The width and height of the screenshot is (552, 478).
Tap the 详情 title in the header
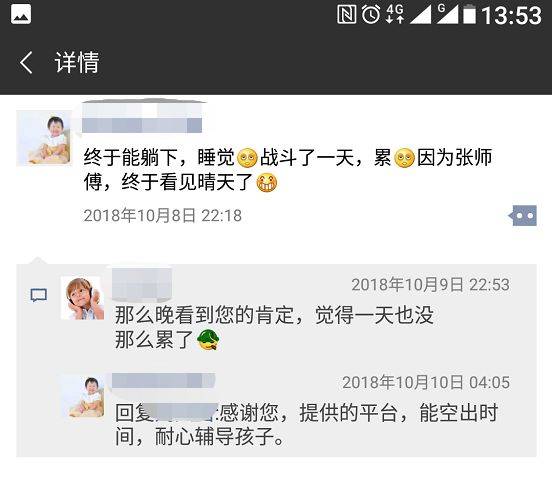[x=77, y=62]
